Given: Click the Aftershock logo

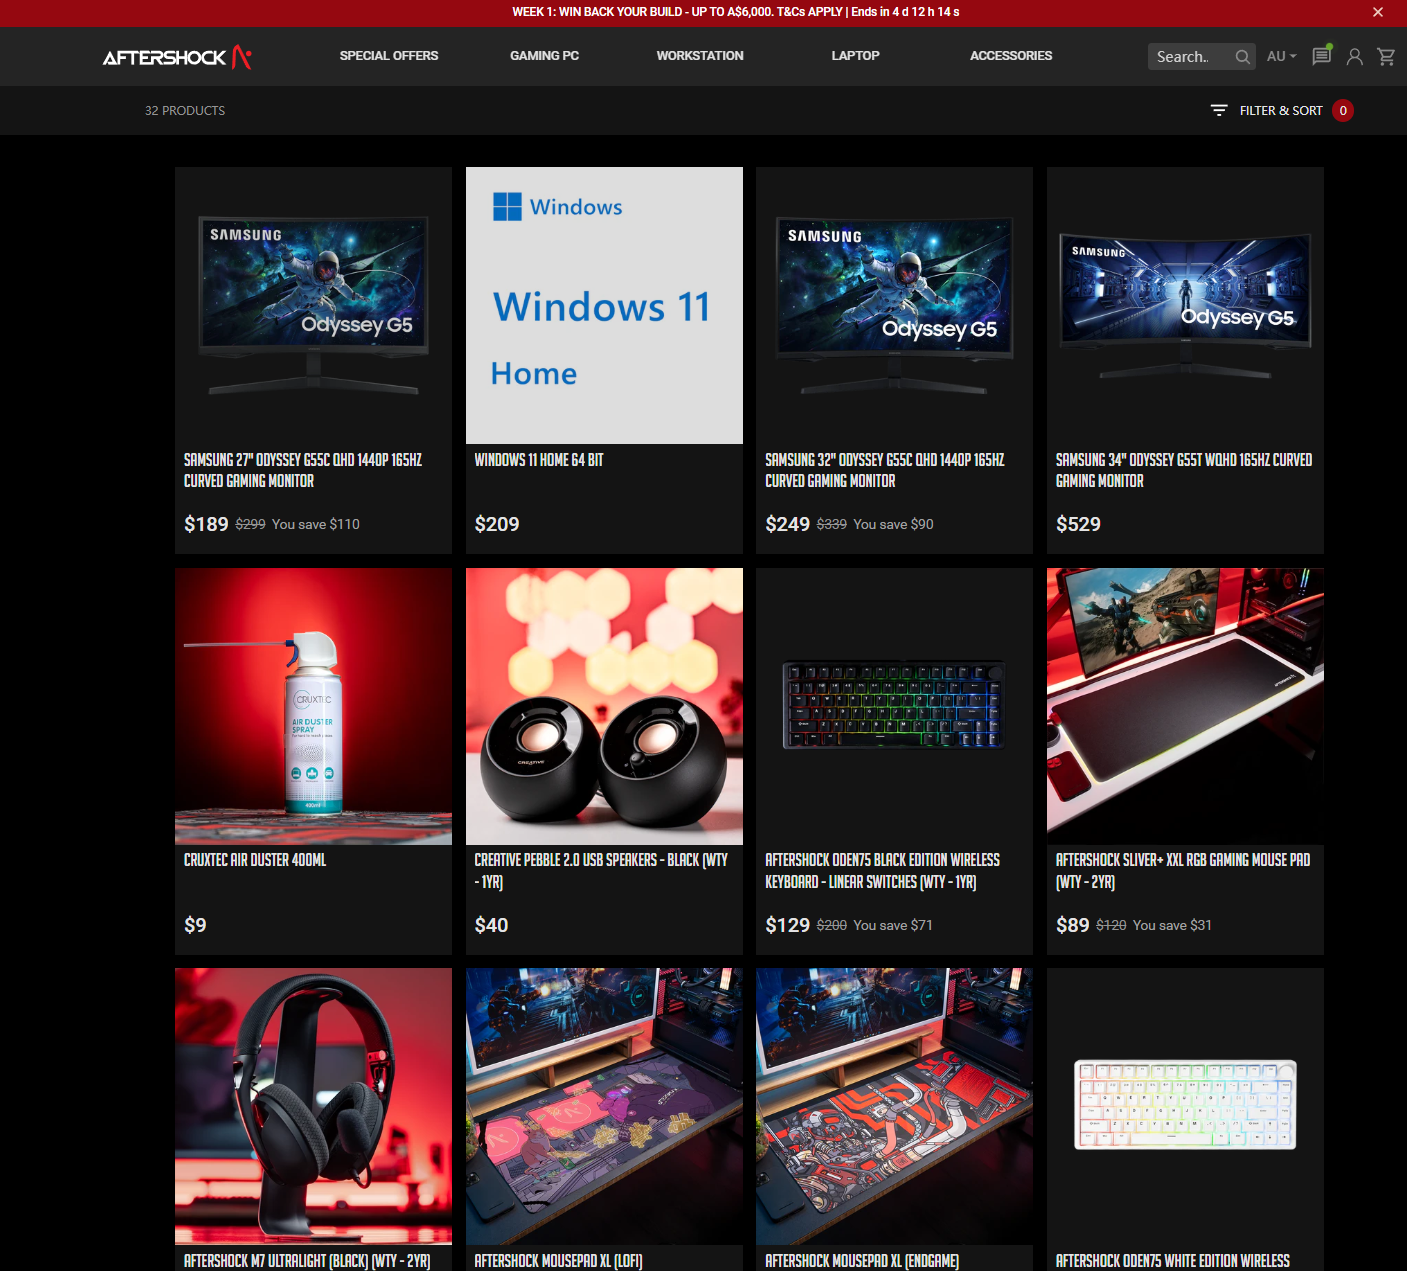Looking at the screenshot, I should pos(177,57).
